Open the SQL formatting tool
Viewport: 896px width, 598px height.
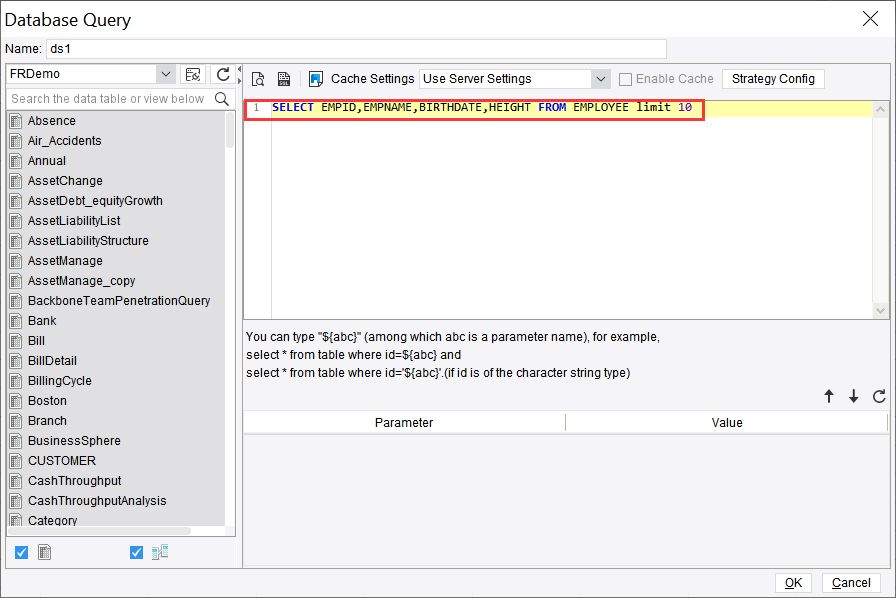(281, 78)
